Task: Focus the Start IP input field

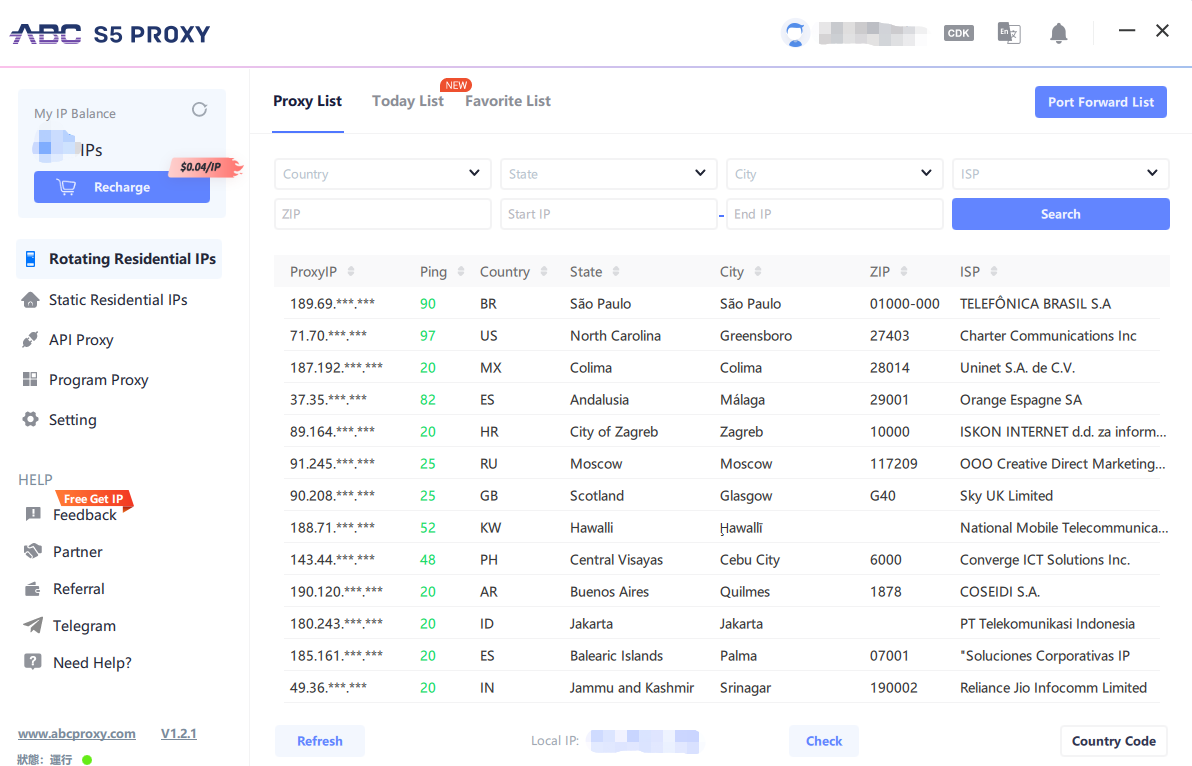Action: 608,214
